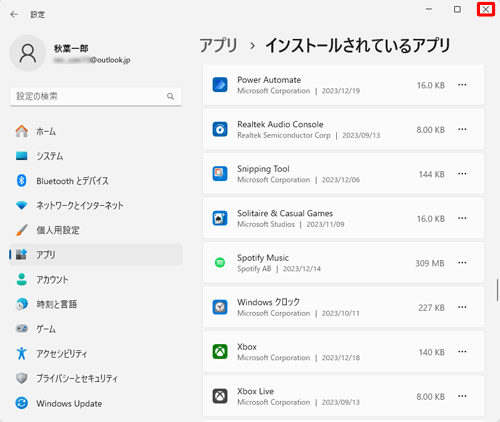Click the user name 秋葉一郎

click(x=71, y=49)
